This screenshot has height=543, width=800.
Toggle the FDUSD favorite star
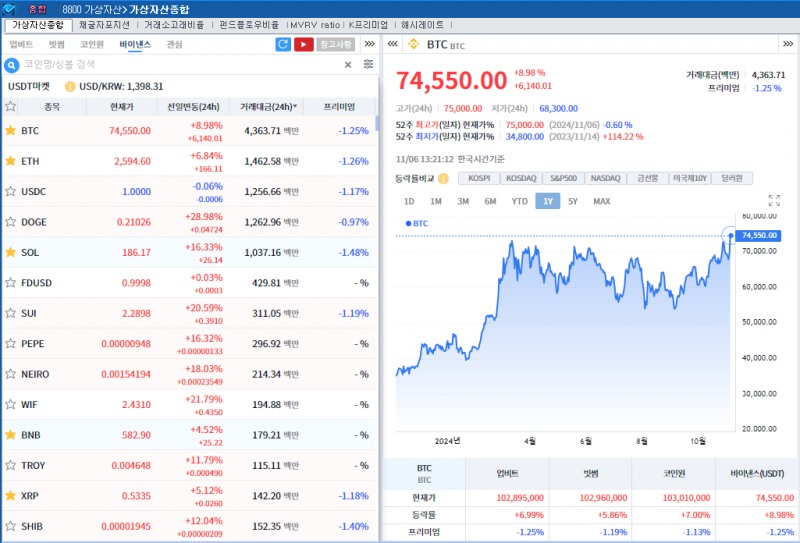pos(11,283)
